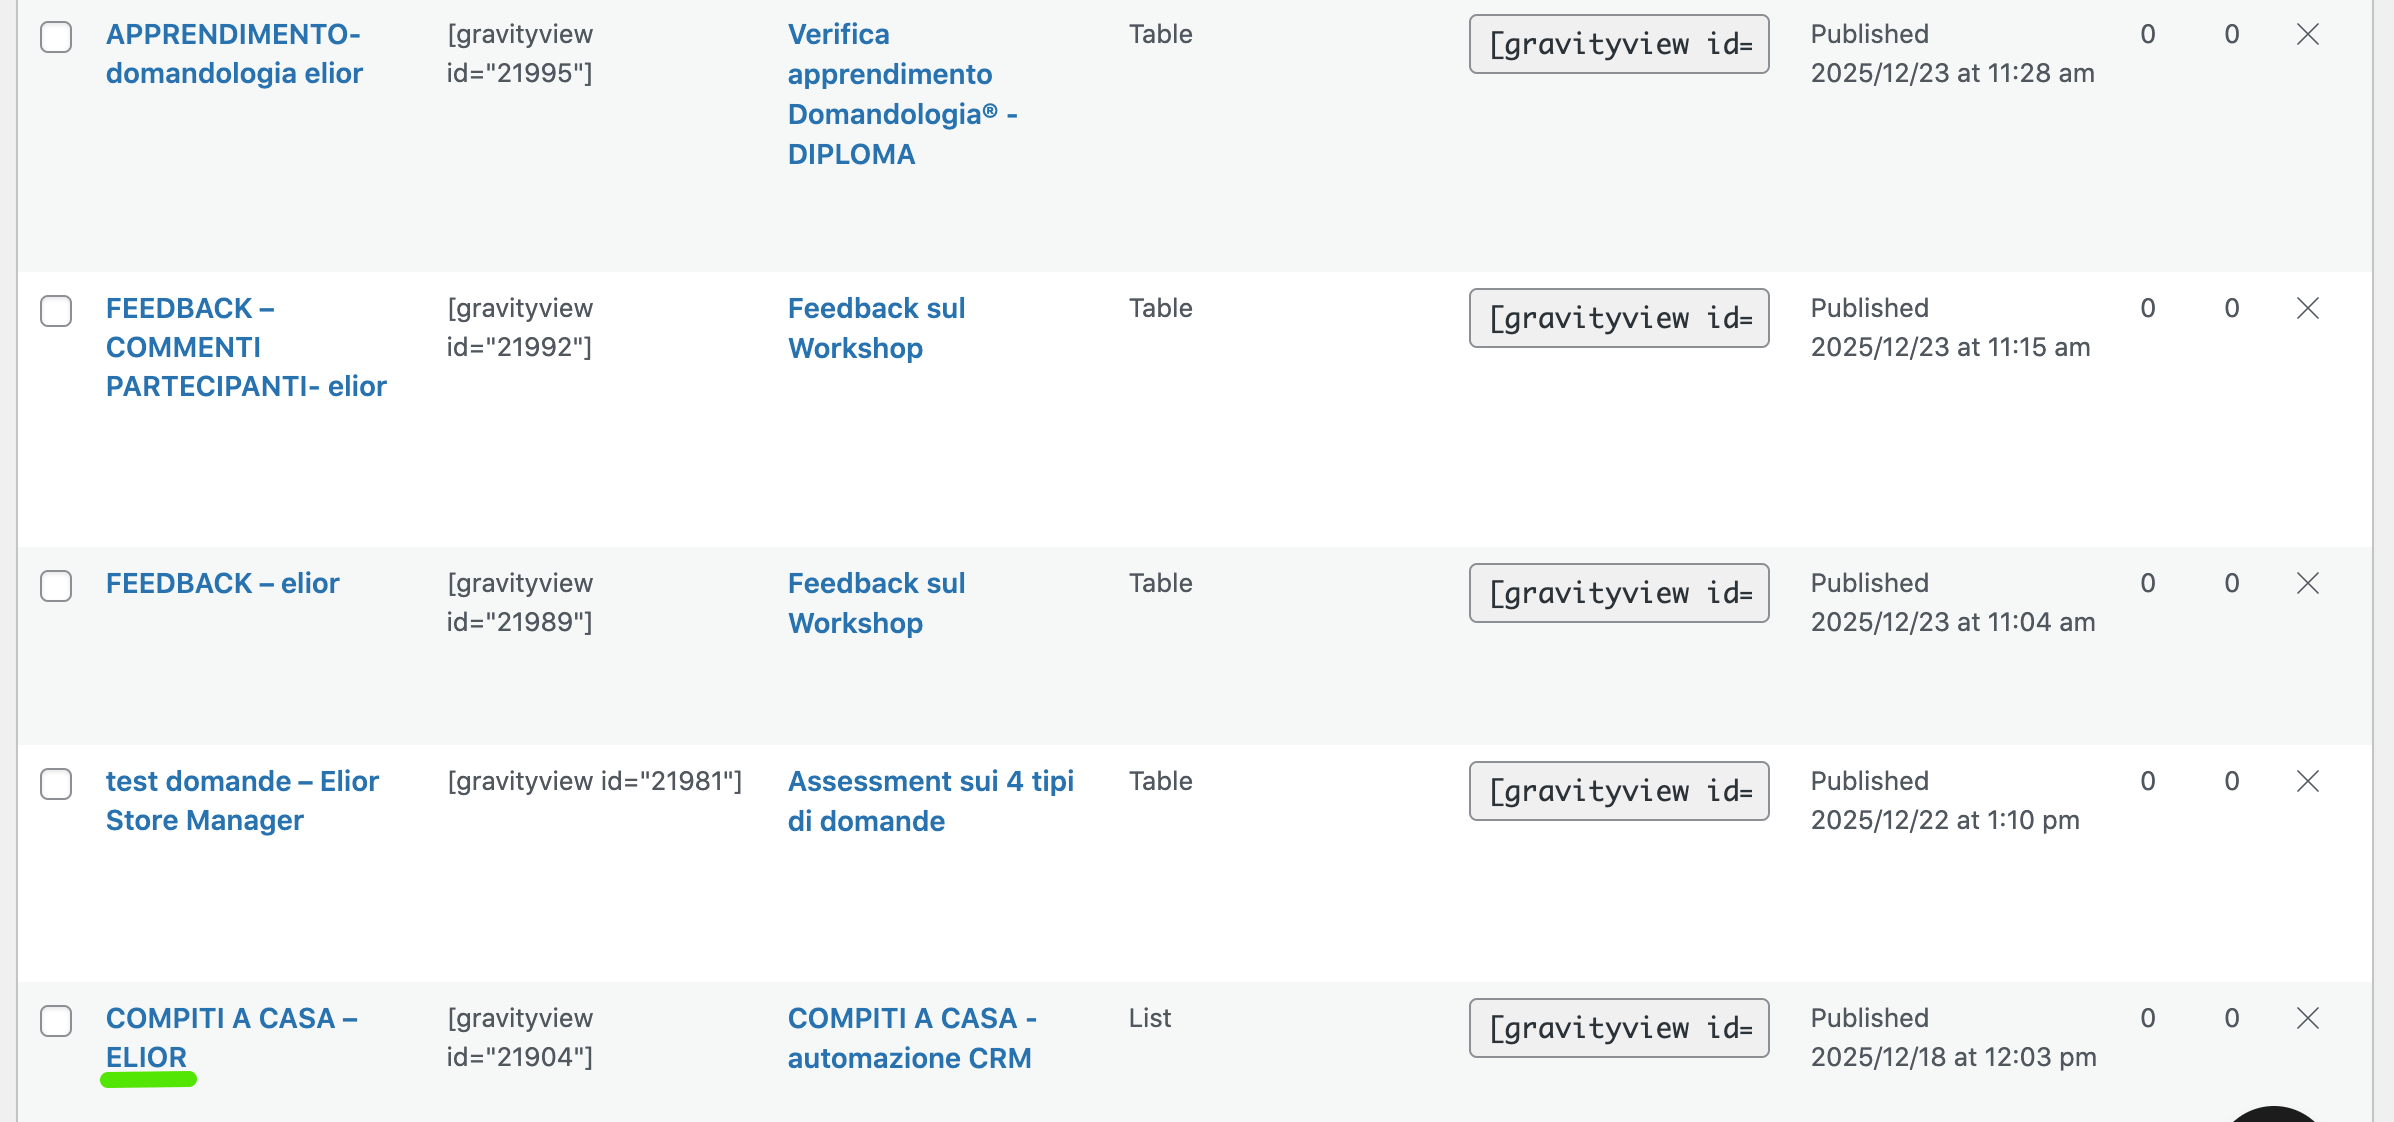Image resolution: width=2394 pixels, height=1122 pixels.
Task: Select shortcode field in the test domande row
Action: (1619, 791)
